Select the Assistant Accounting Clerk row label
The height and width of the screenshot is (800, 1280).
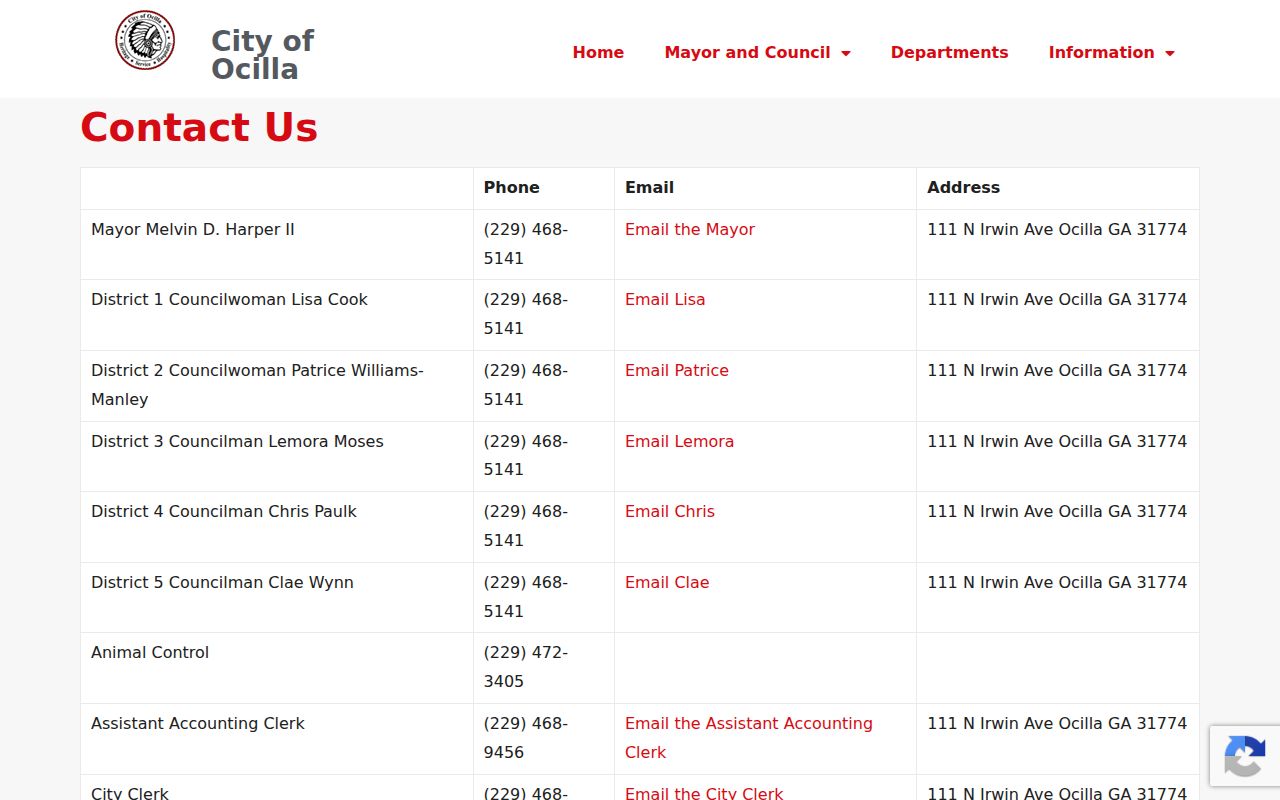(x=198, y=723)
